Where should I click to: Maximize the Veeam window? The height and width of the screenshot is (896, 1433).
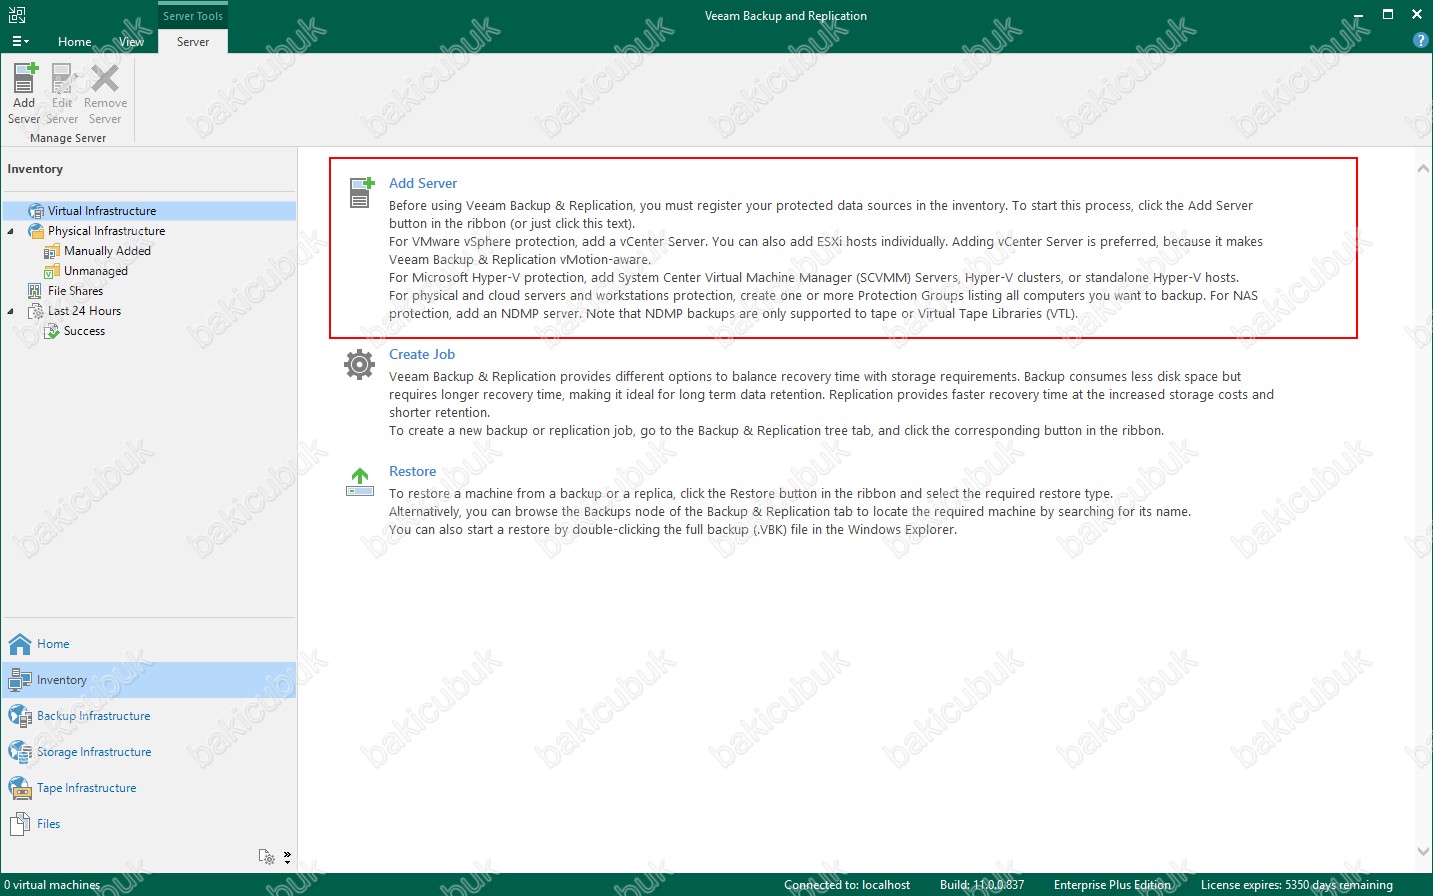pos(1388,14)
